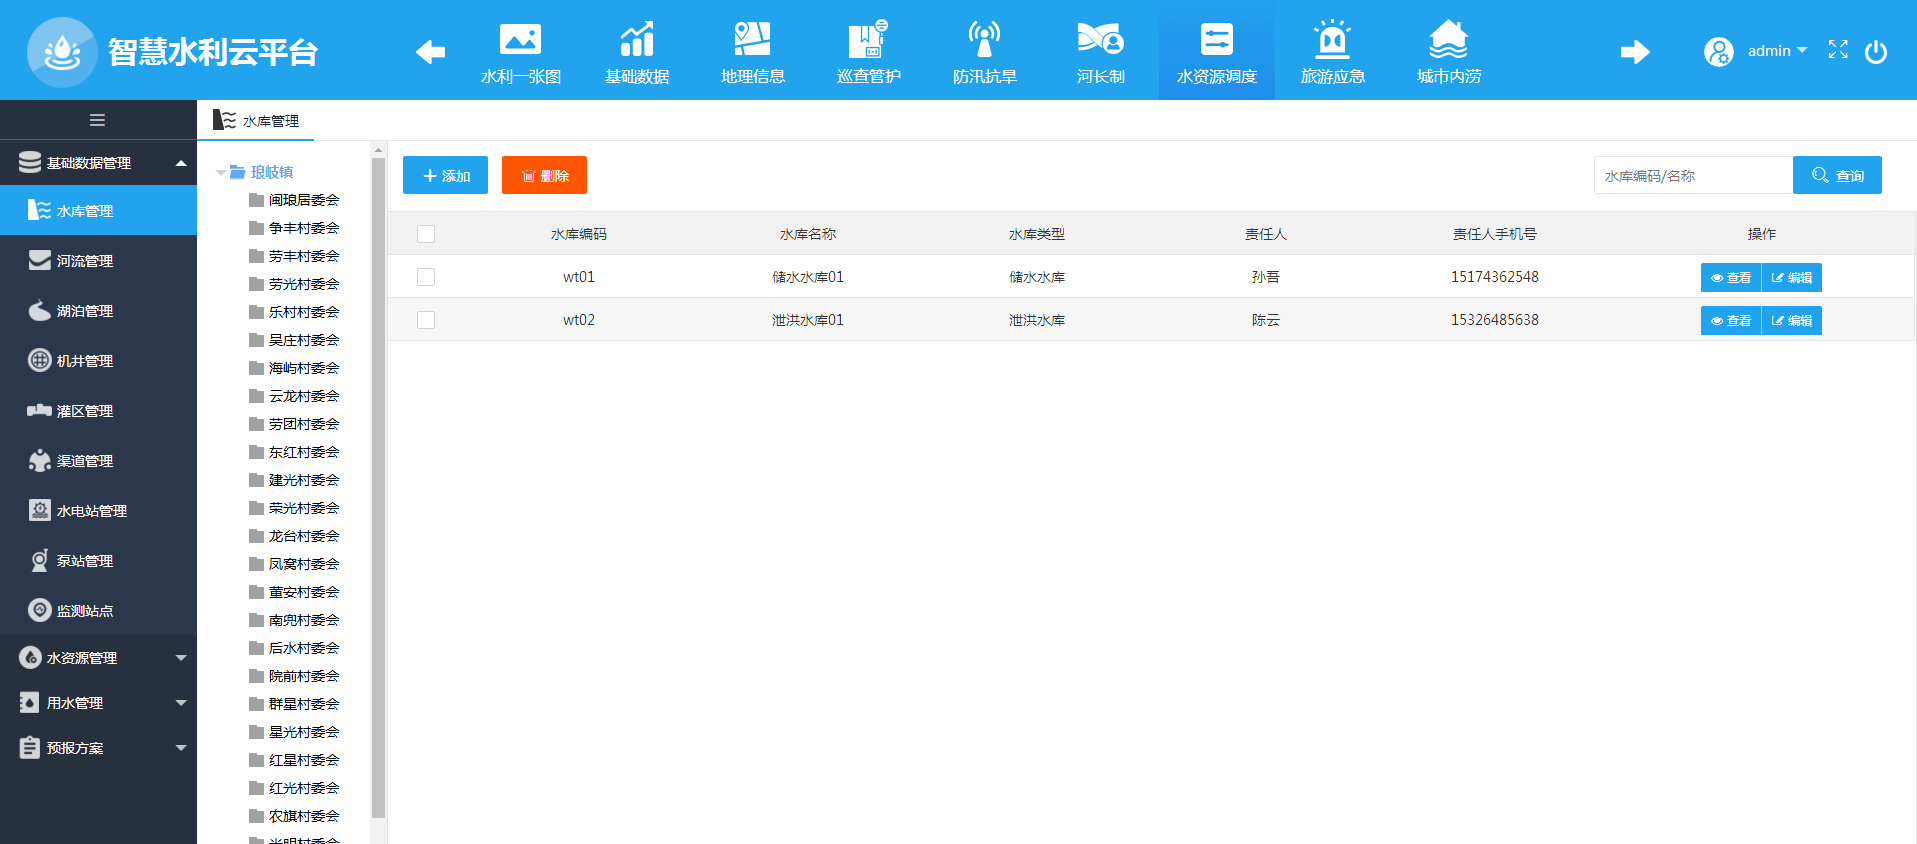Switch to the 水资源调度 top tab
This screenshot has height=844, width=1917.
1216,50
